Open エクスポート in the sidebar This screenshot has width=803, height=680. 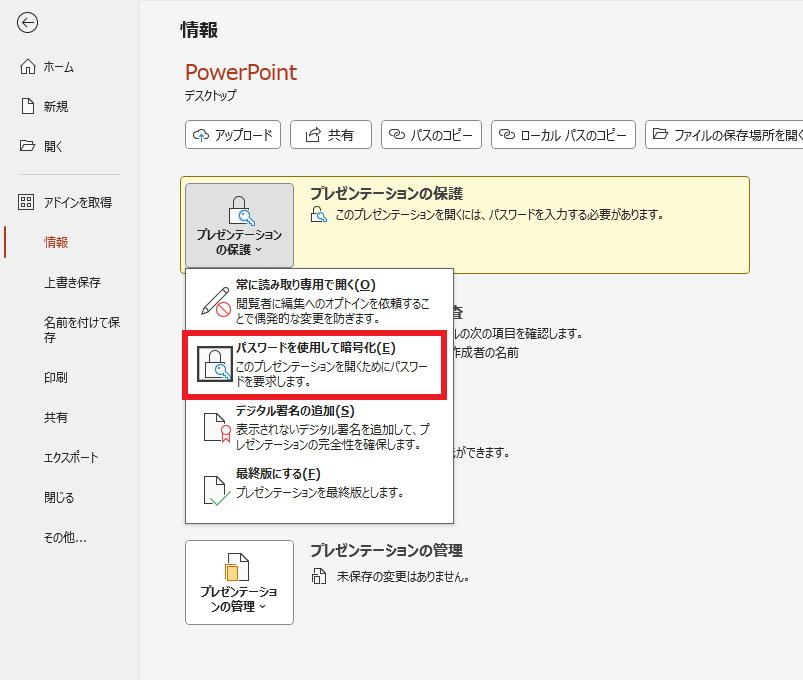[x=69, y=457]
